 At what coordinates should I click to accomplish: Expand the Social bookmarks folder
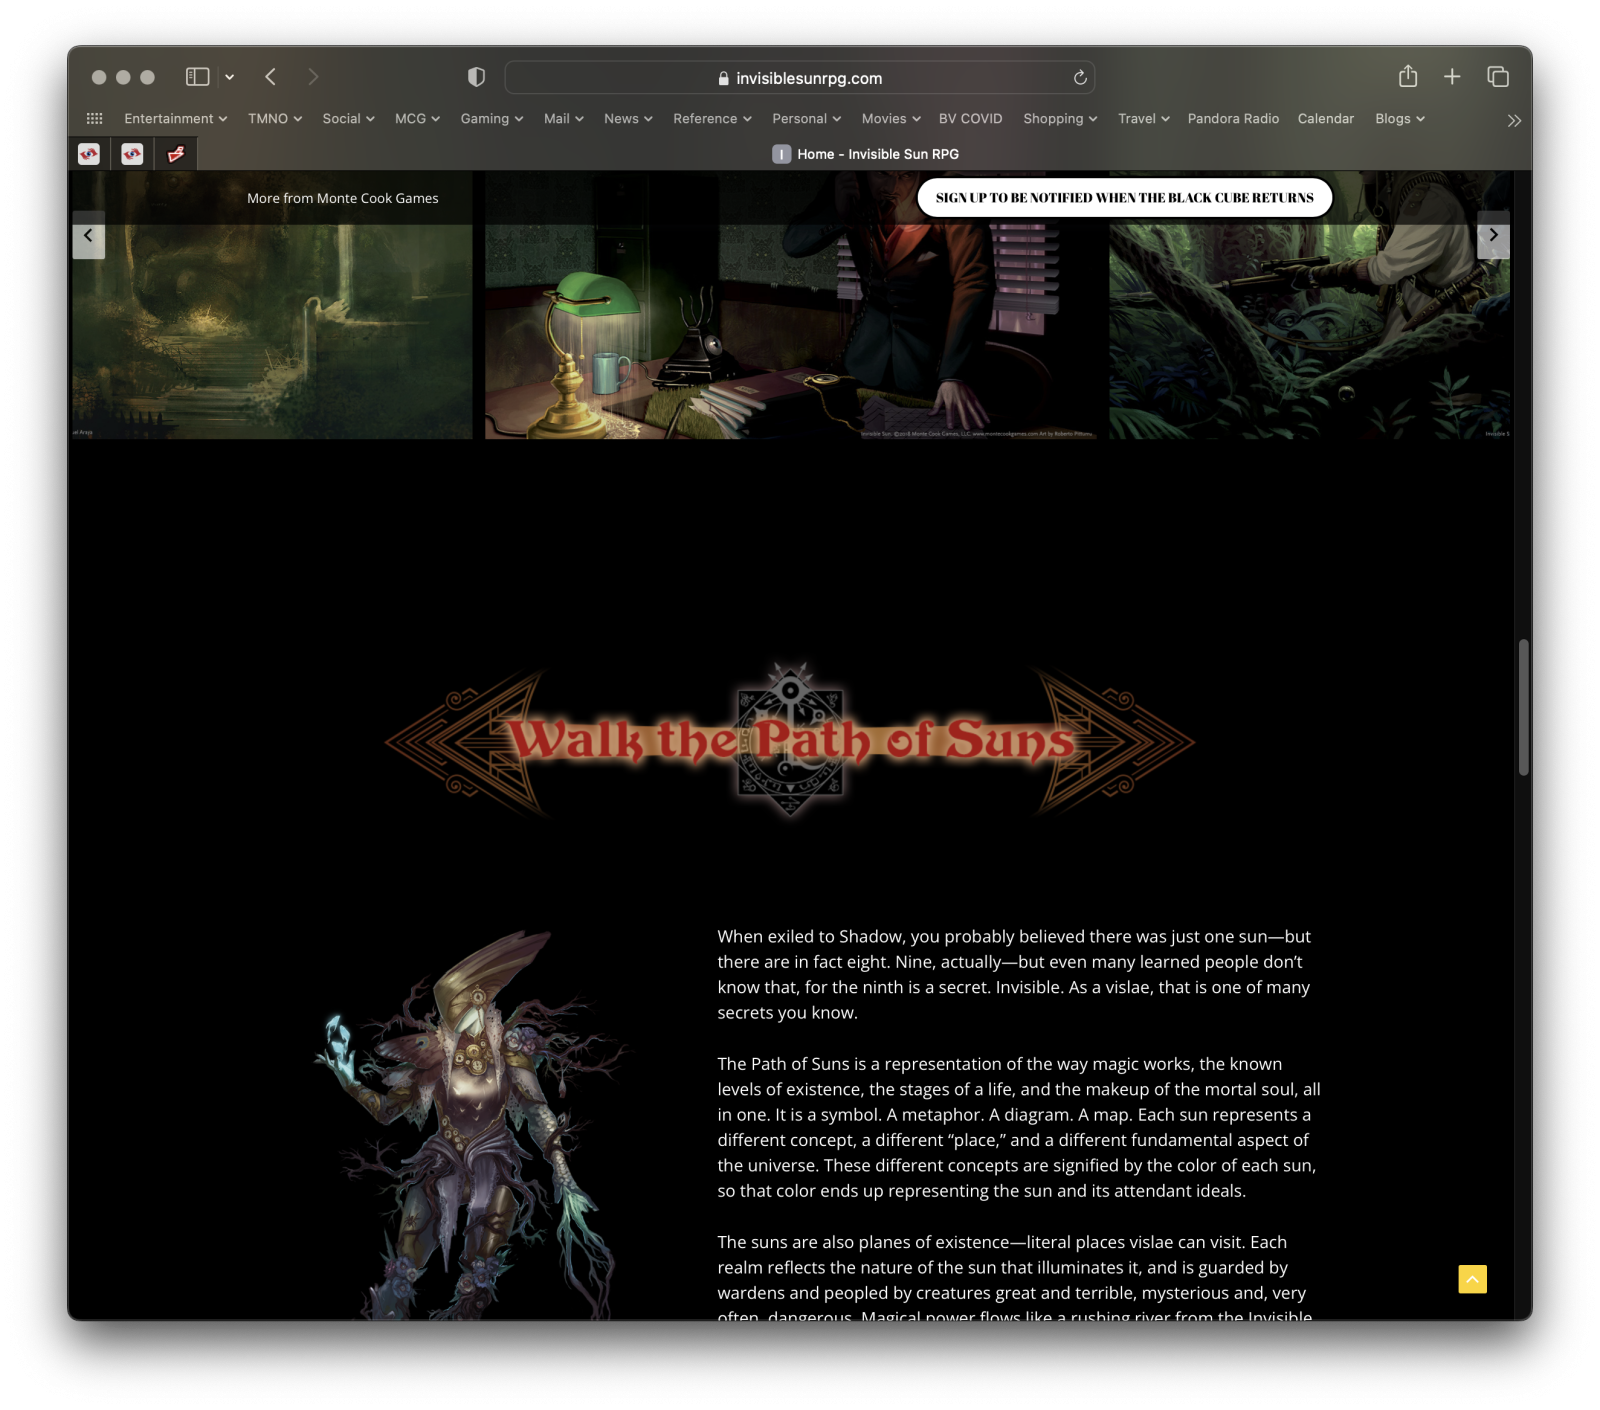348,118
